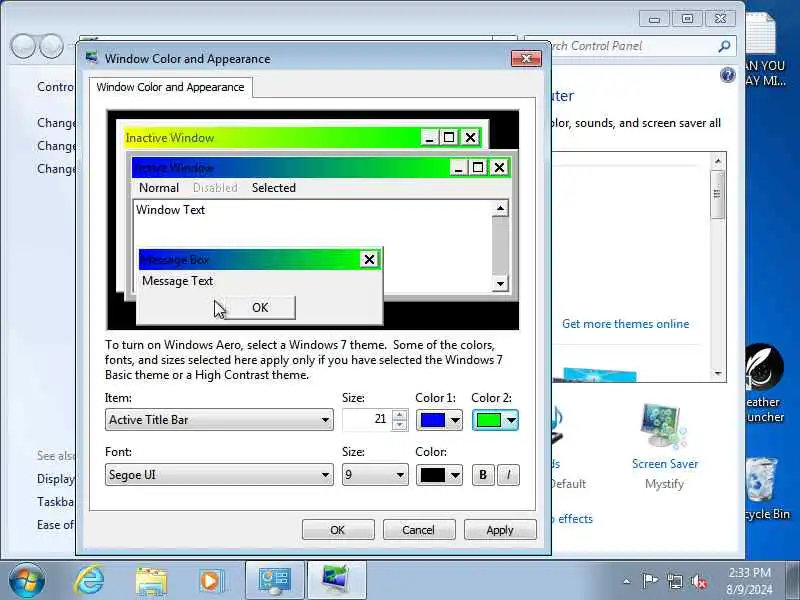This screenshot has height=600, width=800.
Task: Open Windows Explorer folder on taskbar
Action: point(151,581)
